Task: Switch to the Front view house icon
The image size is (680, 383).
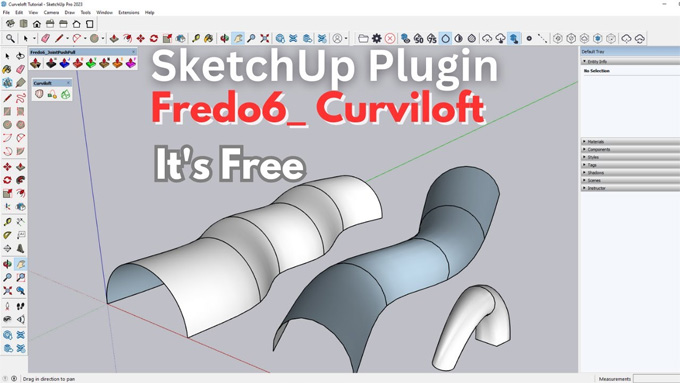Action: click(x=37, y=23)
